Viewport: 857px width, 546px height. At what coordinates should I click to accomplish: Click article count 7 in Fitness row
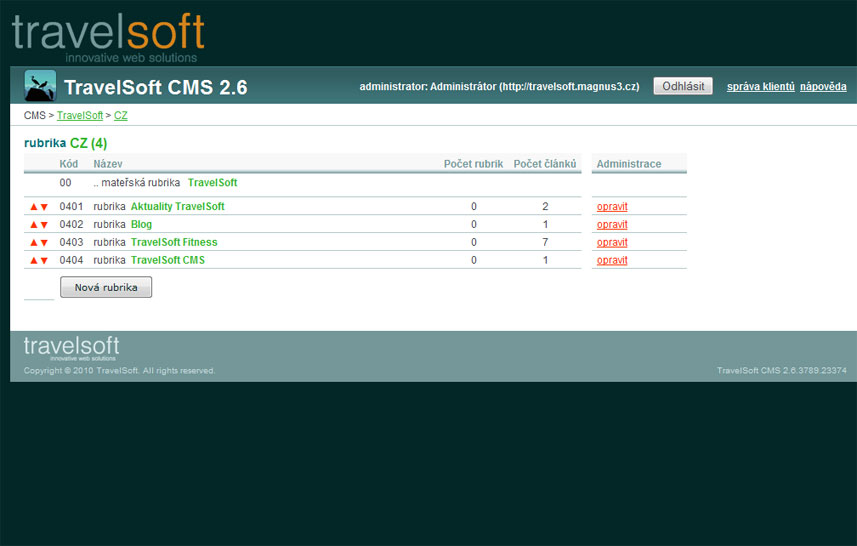coord(545,242)
